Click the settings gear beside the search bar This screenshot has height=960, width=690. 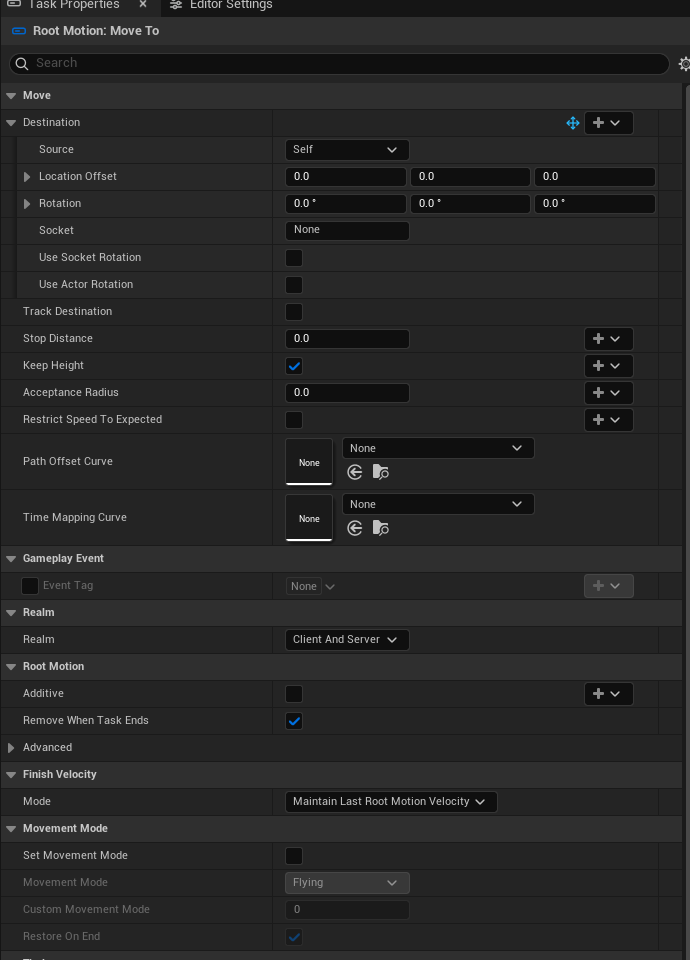coord(684,64)
